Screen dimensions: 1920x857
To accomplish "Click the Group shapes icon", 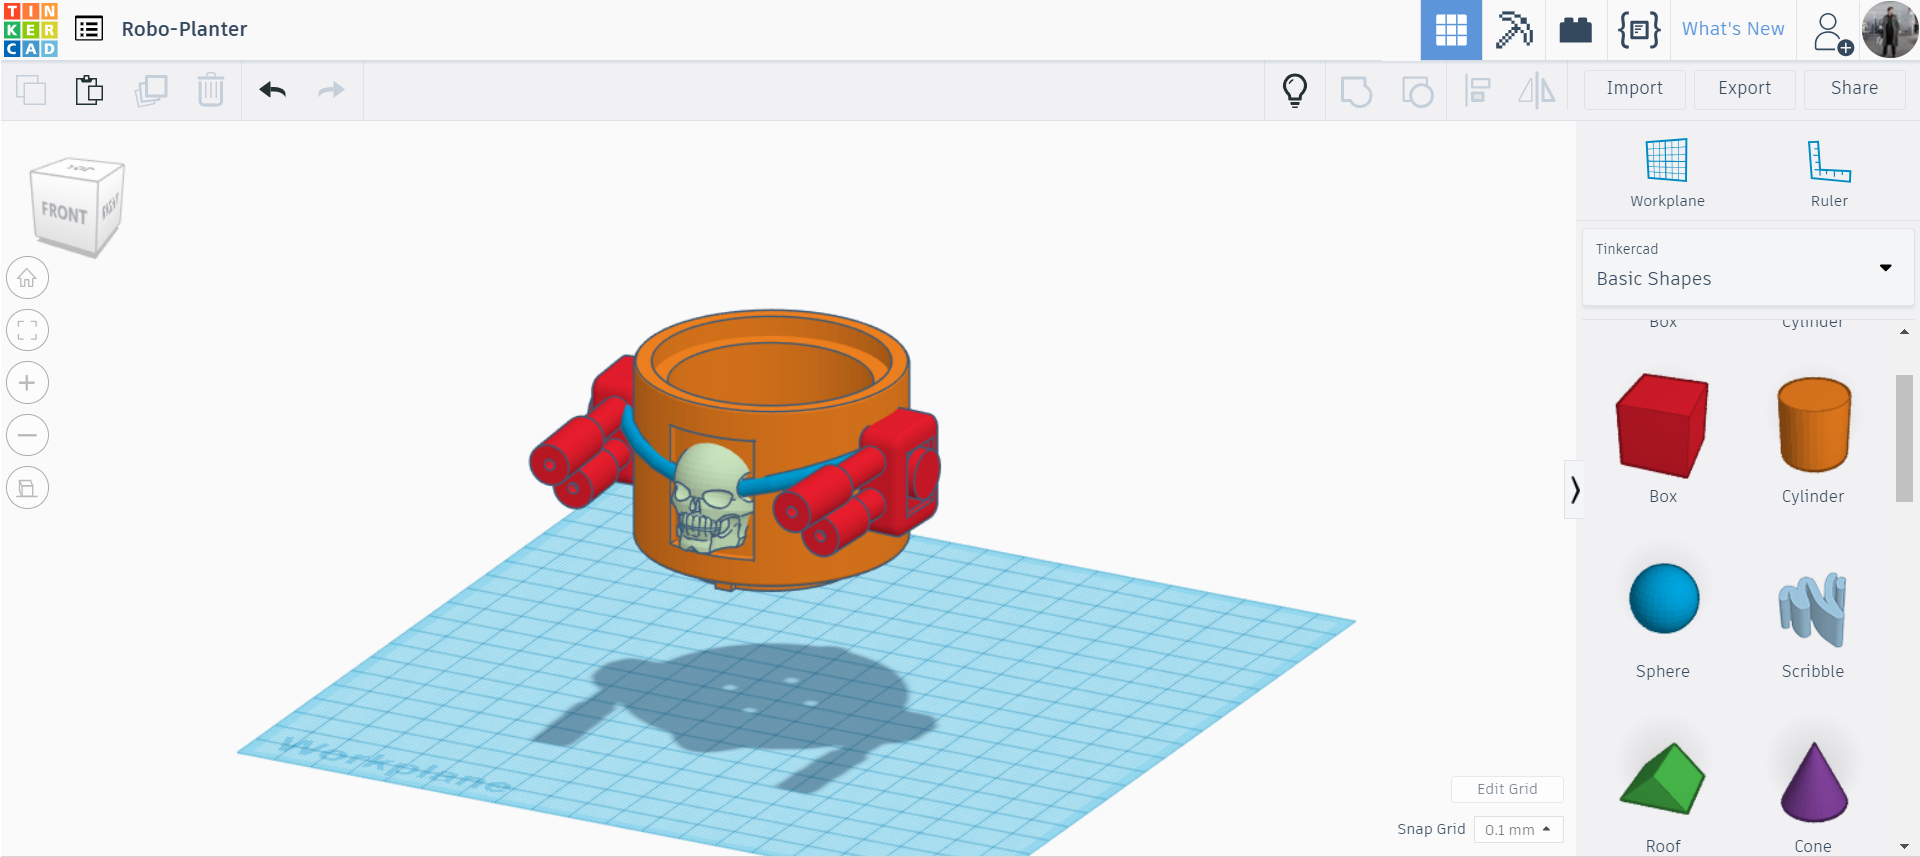I will pos(1356,91).
